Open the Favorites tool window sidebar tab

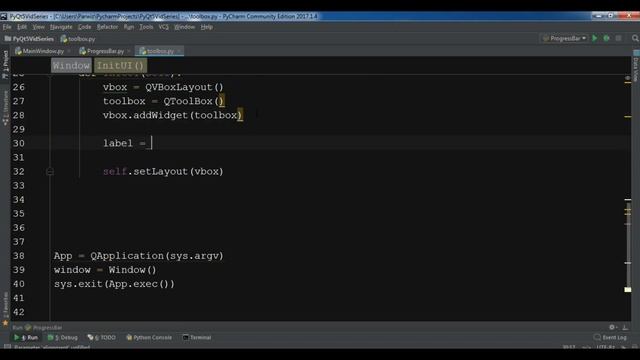click(5, 309)
